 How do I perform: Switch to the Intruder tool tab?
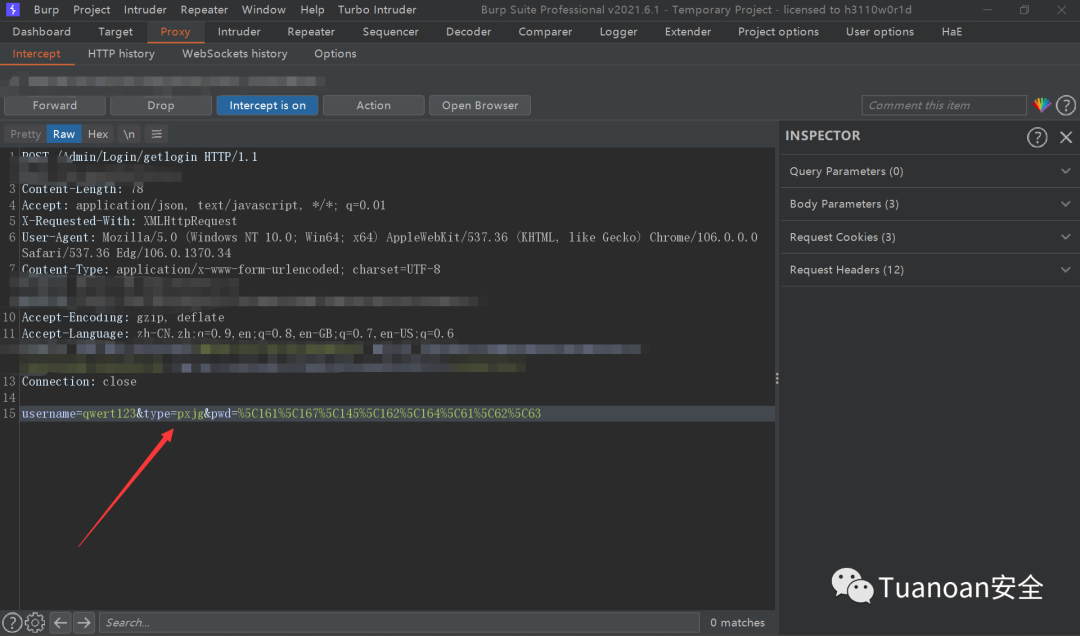pyautogui.click(x=239, y=32)
